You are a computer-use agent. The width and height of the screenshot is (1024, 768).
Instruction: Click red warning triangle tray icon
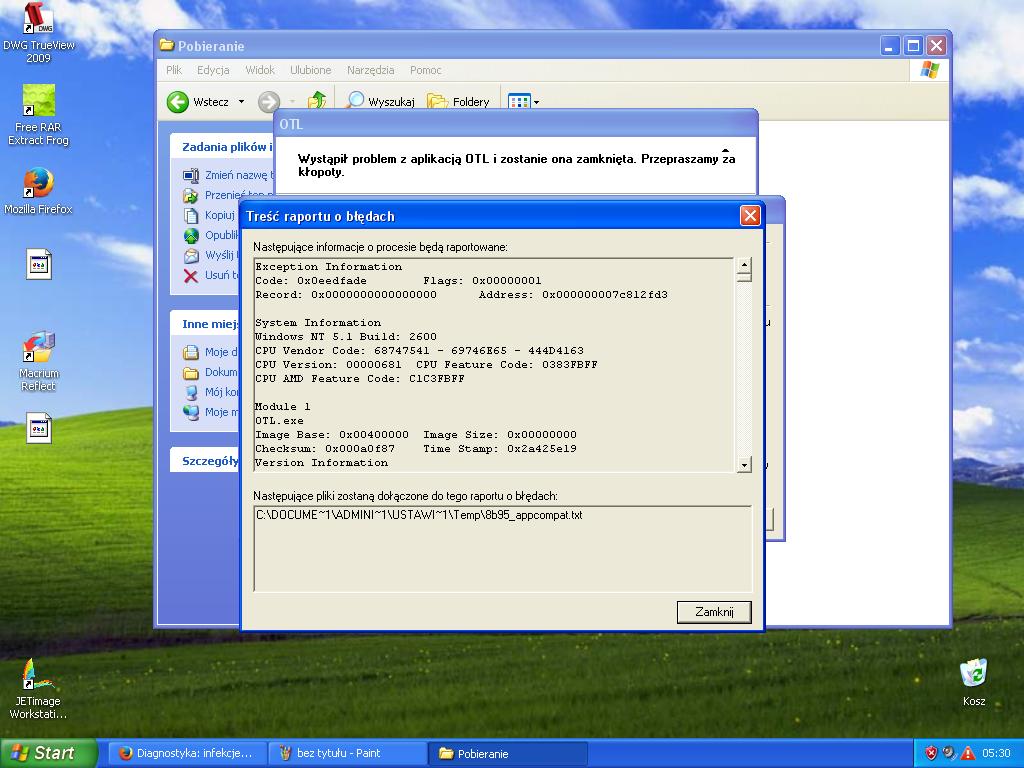coord(968,753)
